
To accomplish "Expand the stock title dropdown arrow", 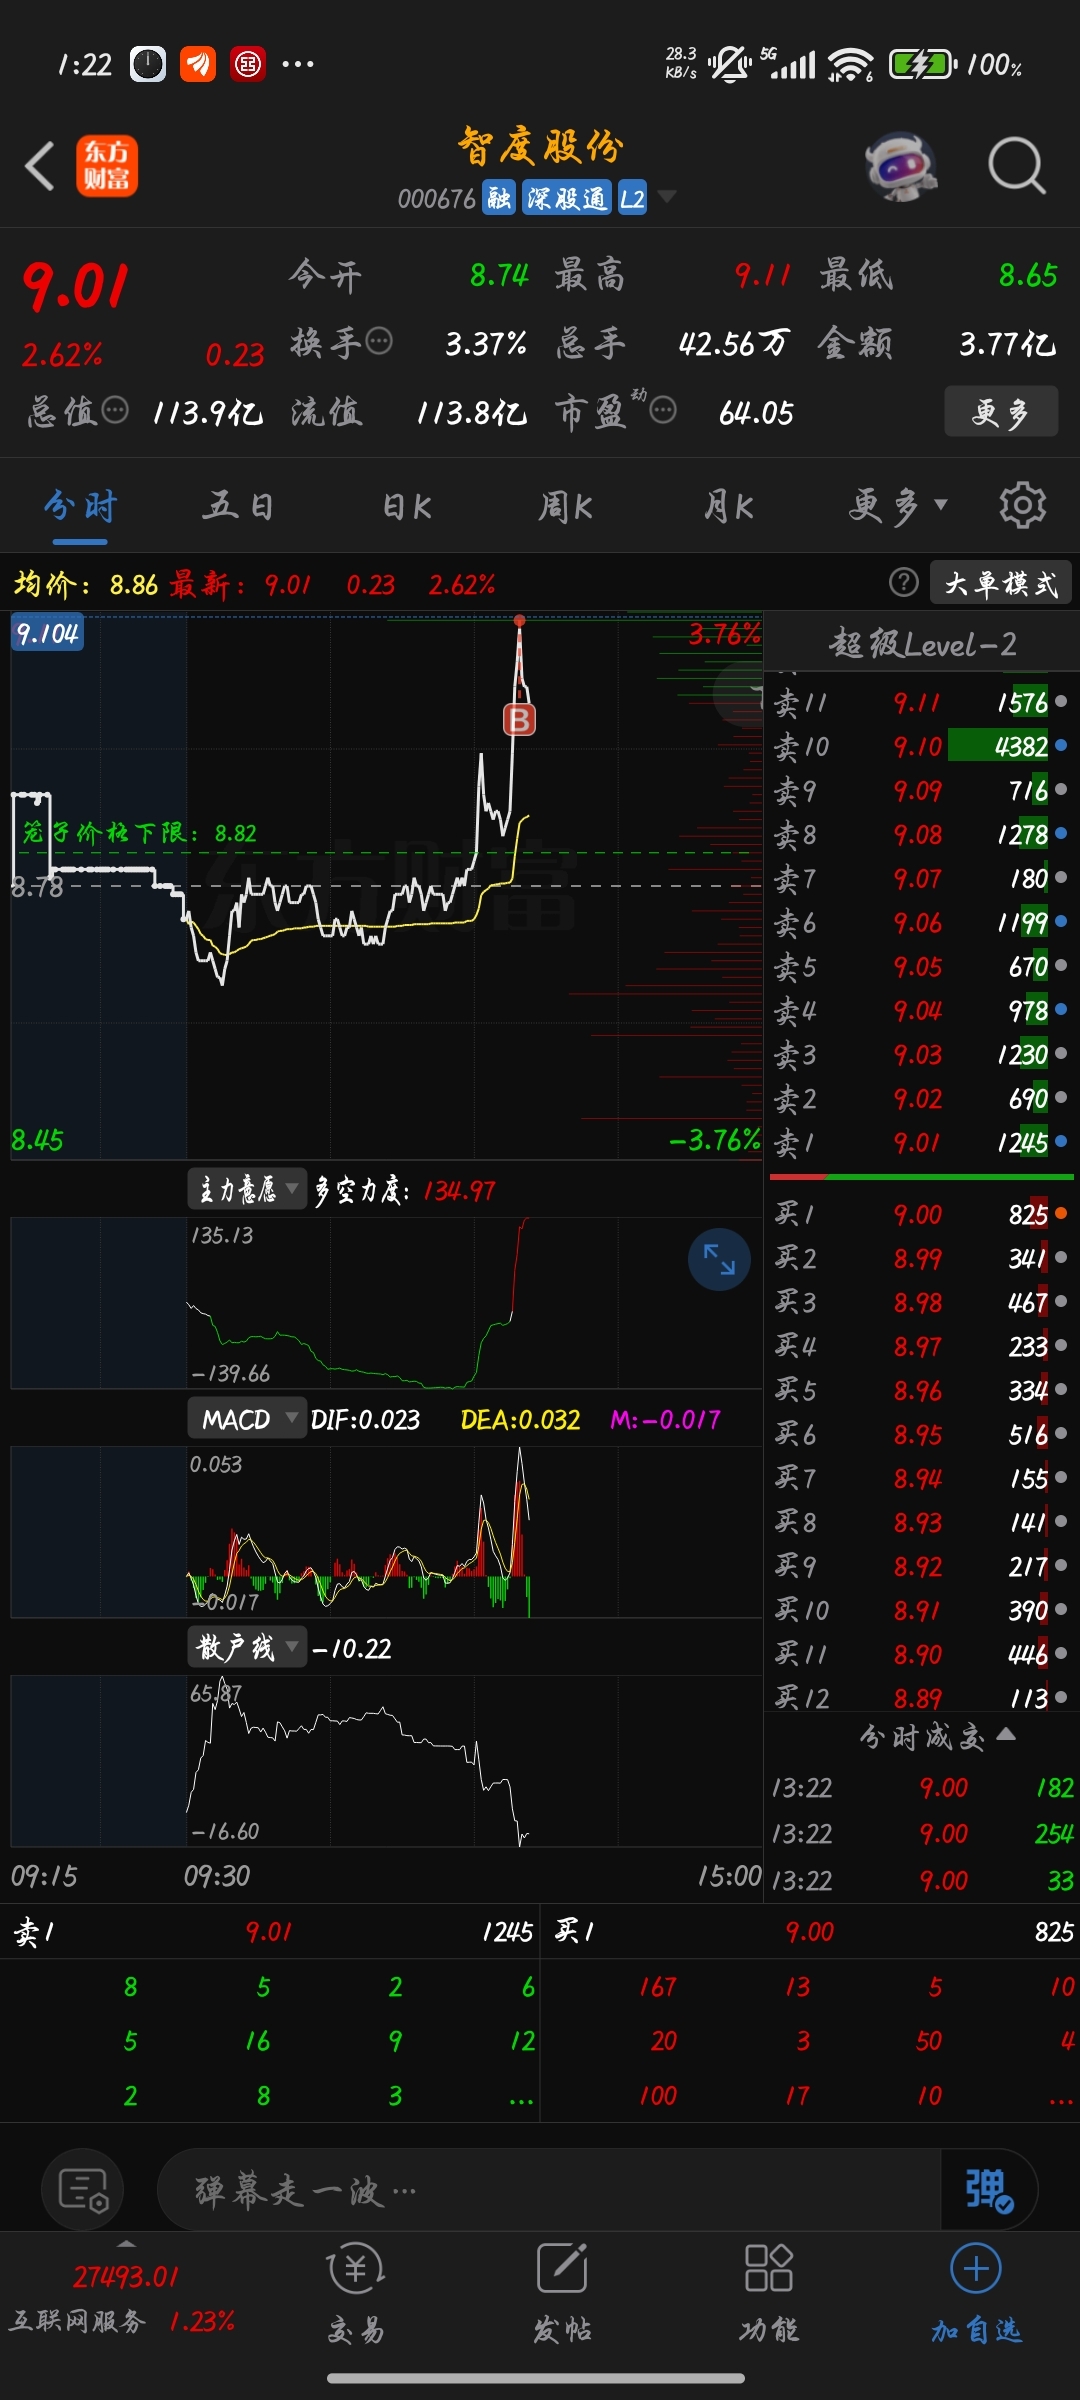I will pos(667,196).
